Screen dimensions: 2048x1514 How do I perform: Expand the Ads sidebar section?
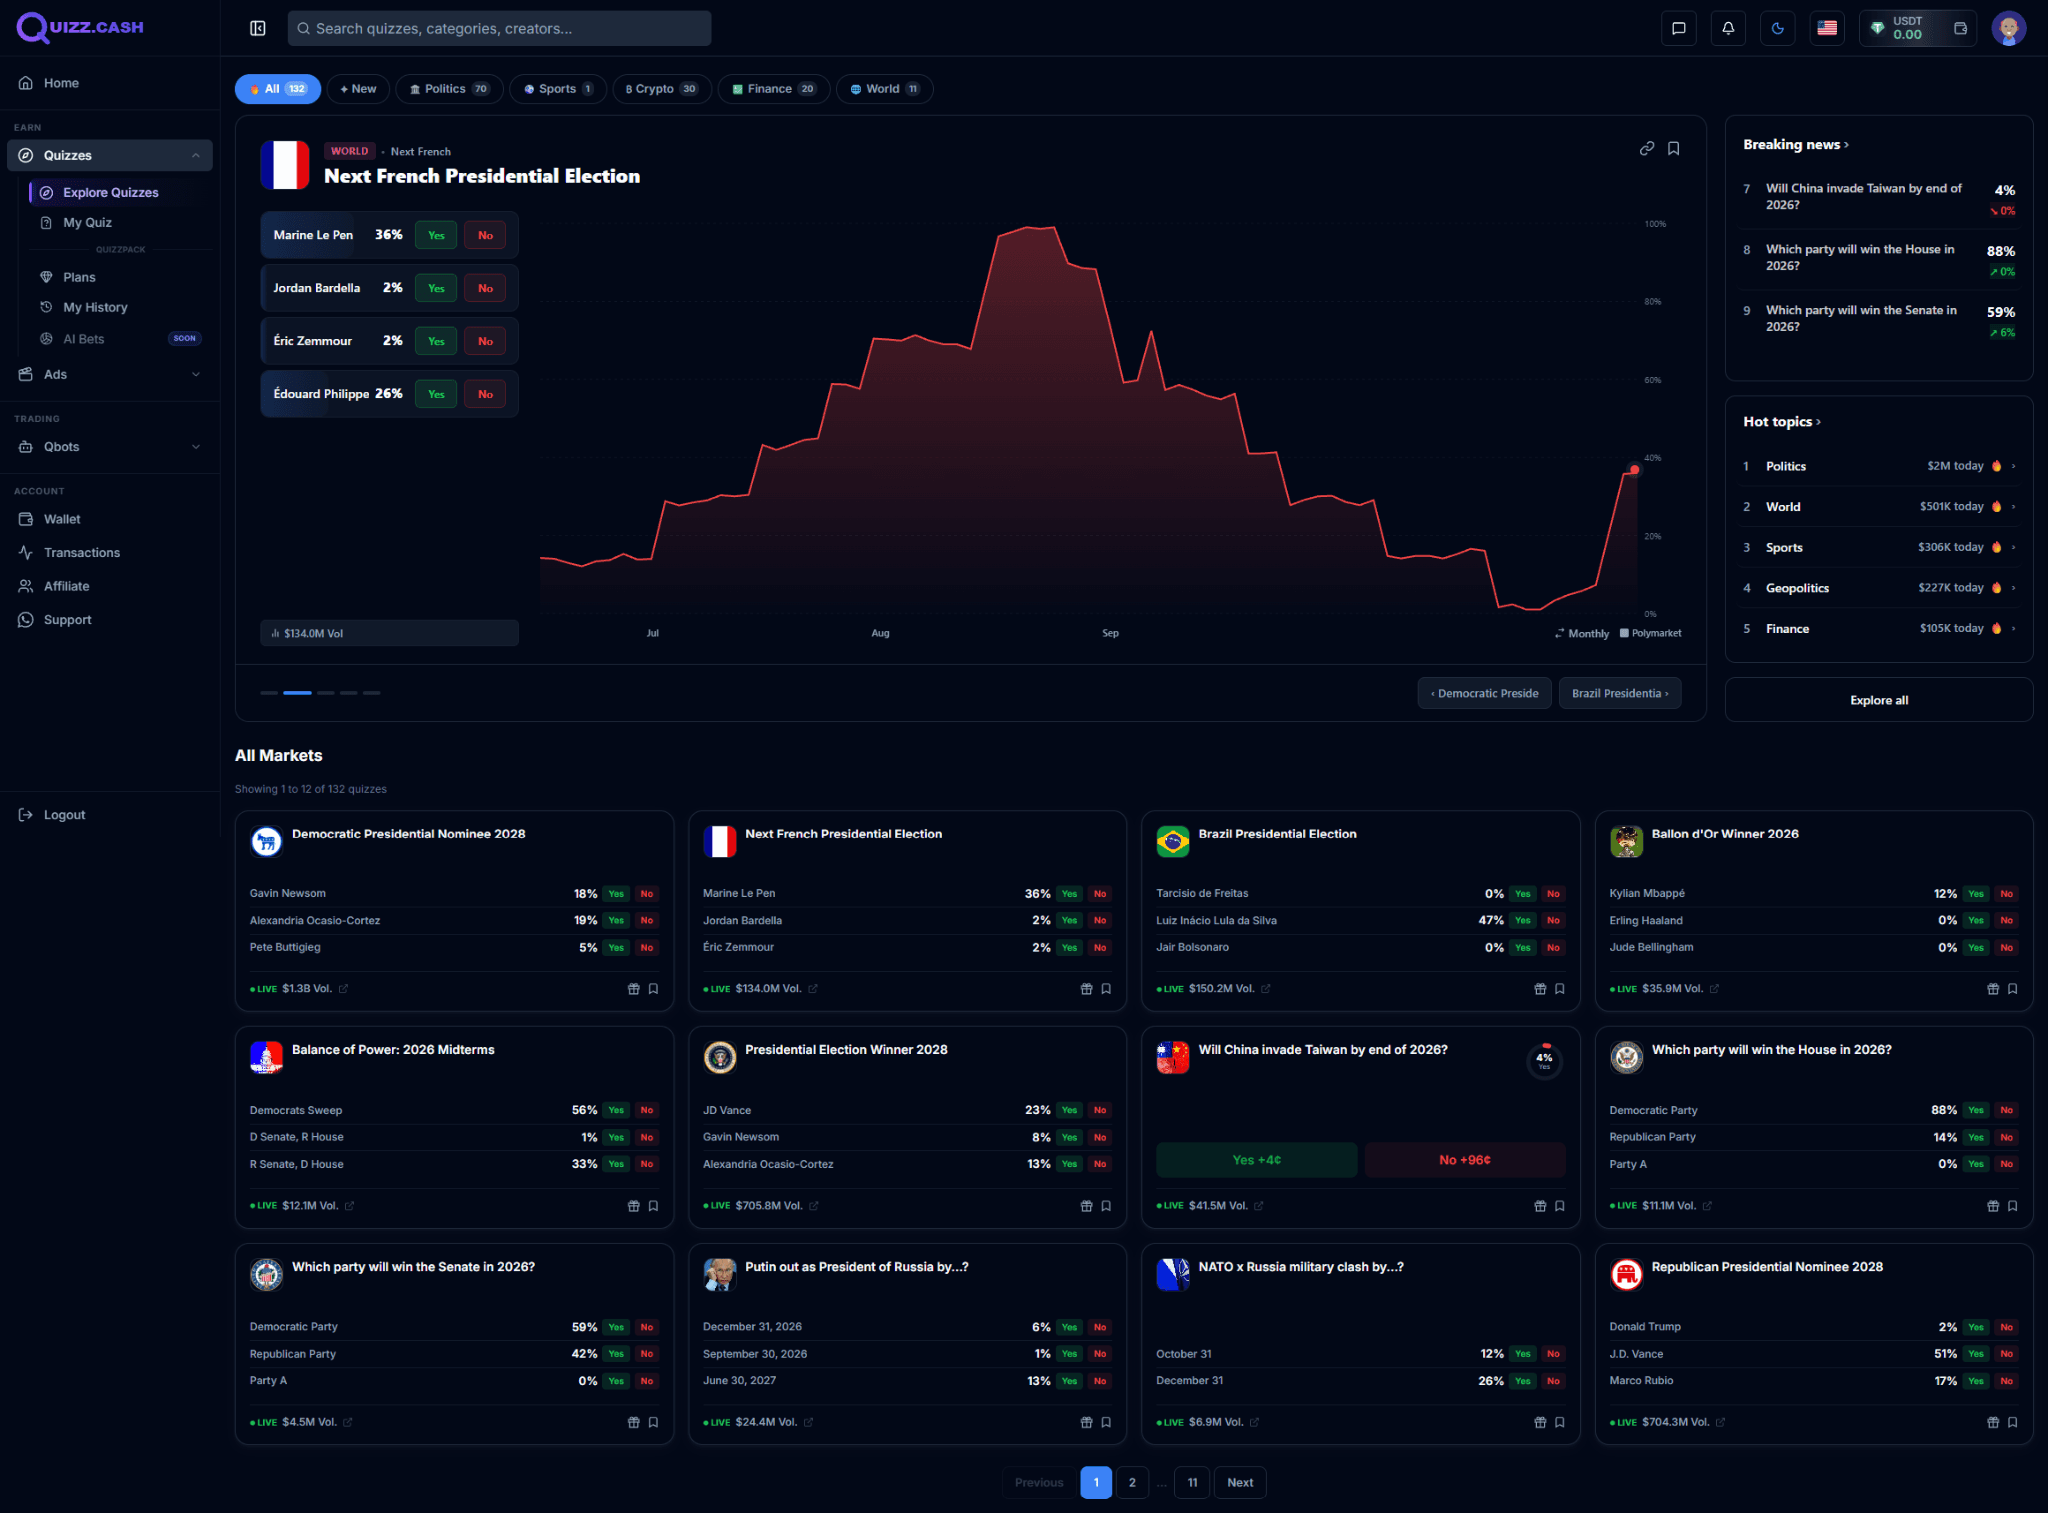point(196,374)
